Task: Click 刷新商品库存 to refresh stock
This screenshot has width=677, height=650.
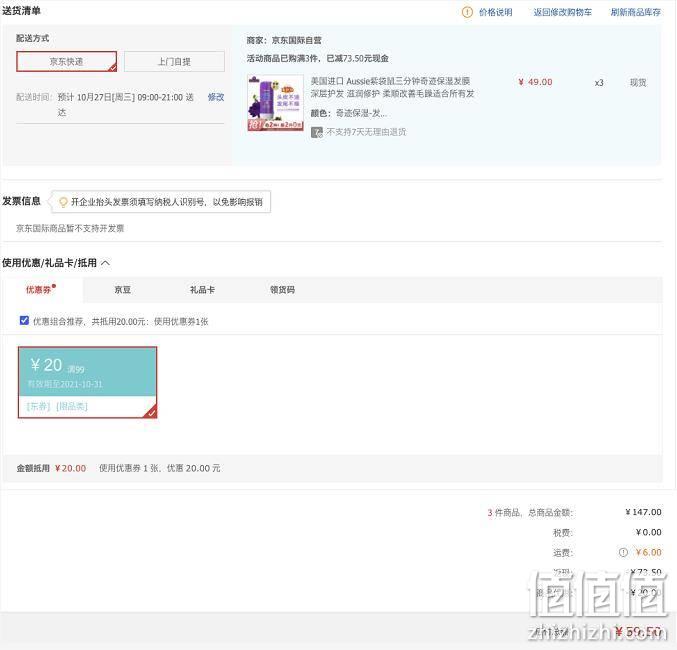Action: [x=635, y=12]
